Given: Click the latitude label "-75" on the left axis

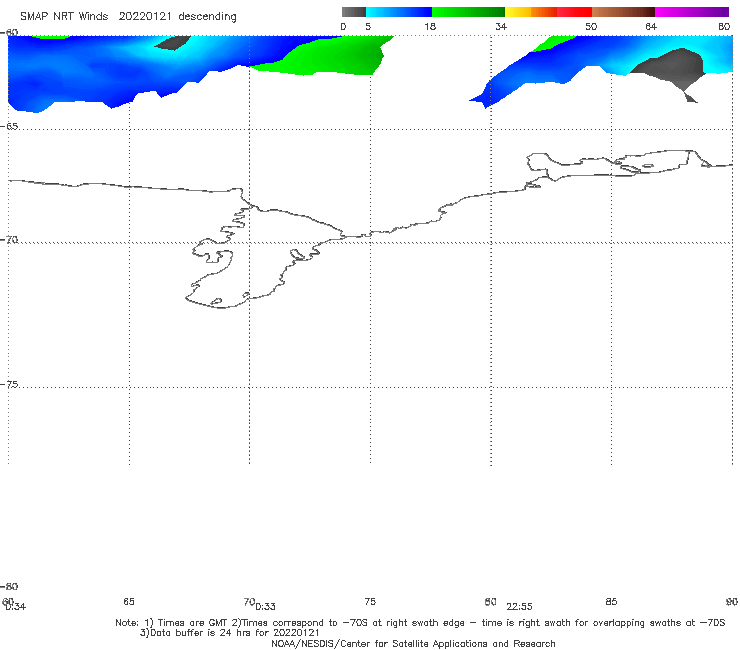Looking at the screenshot, I should [9, 384].
